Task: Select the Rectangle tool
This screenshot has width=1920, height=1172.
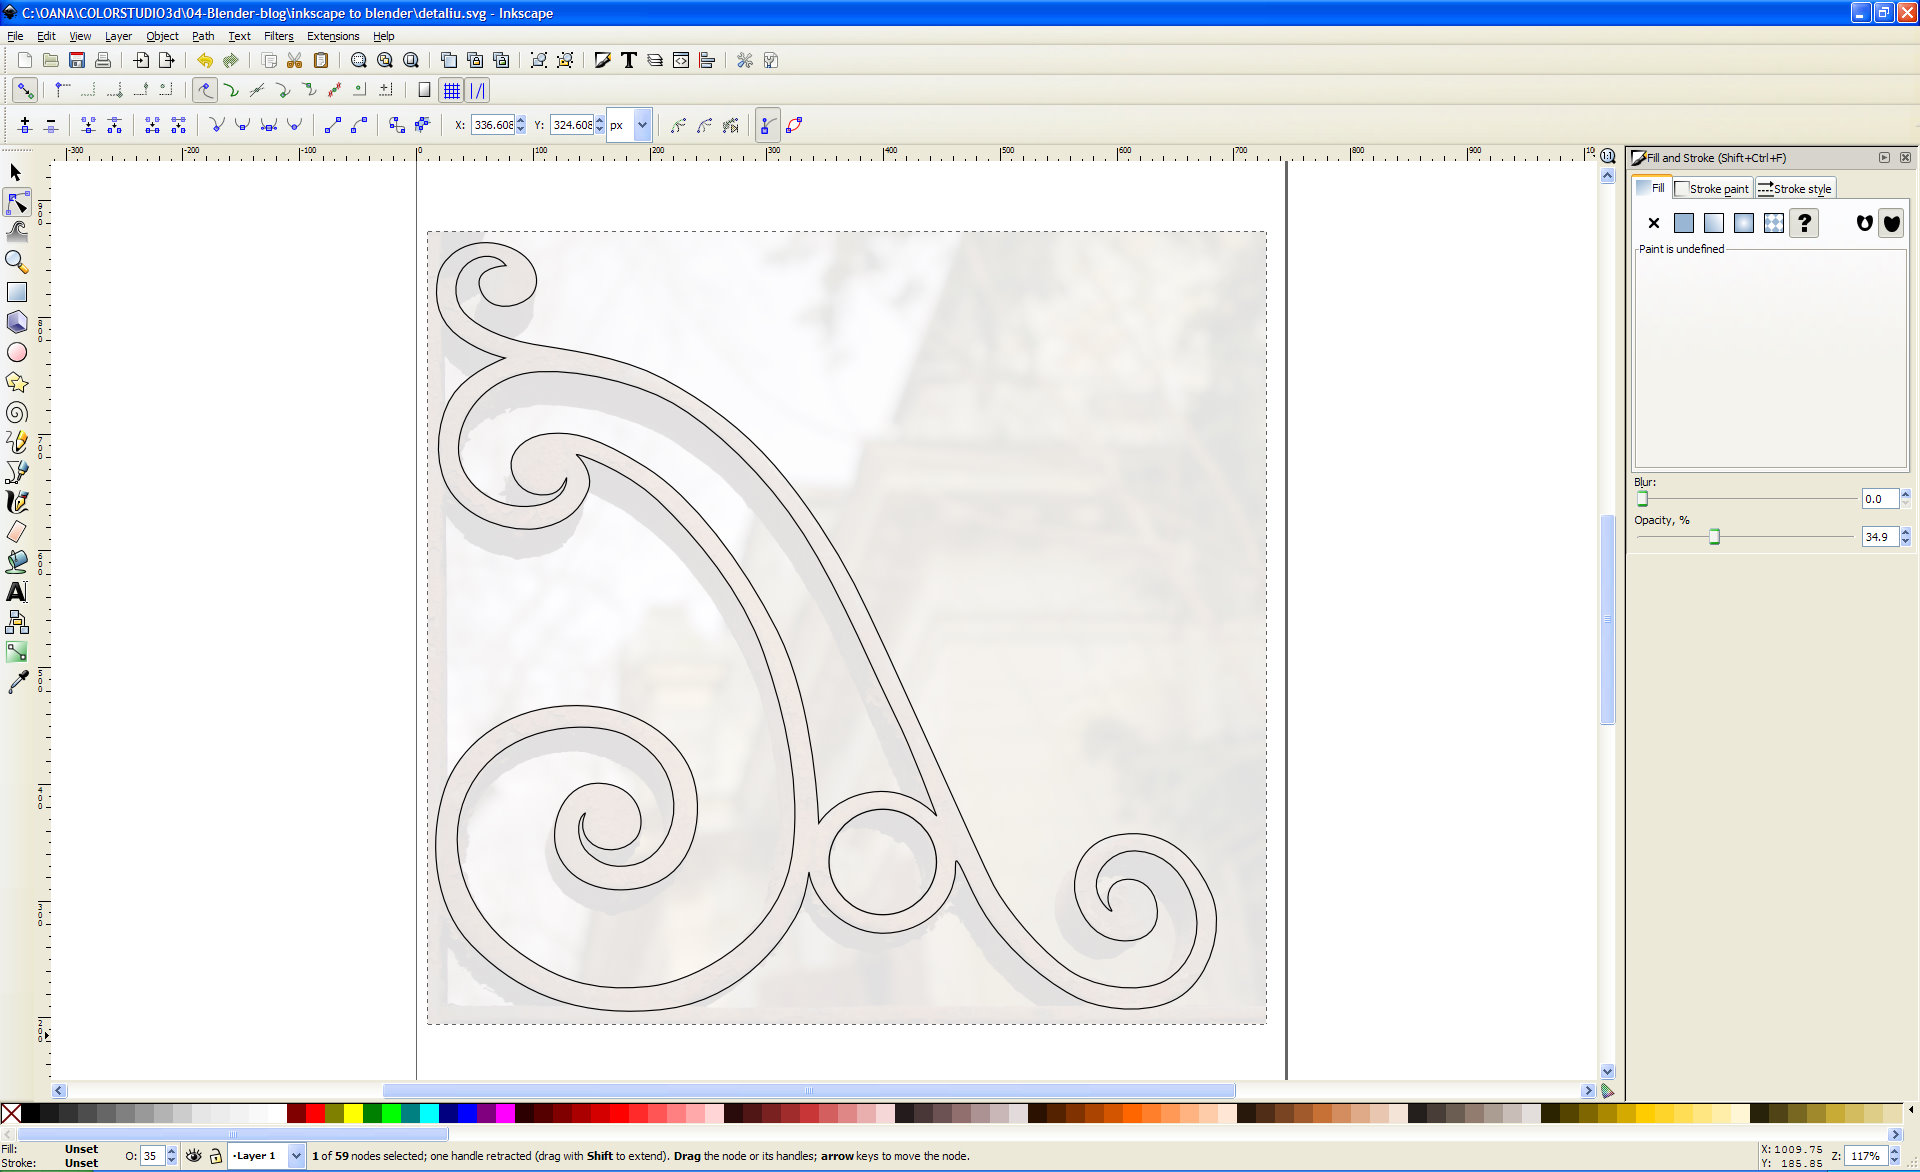Action: (x=16, y=292)
